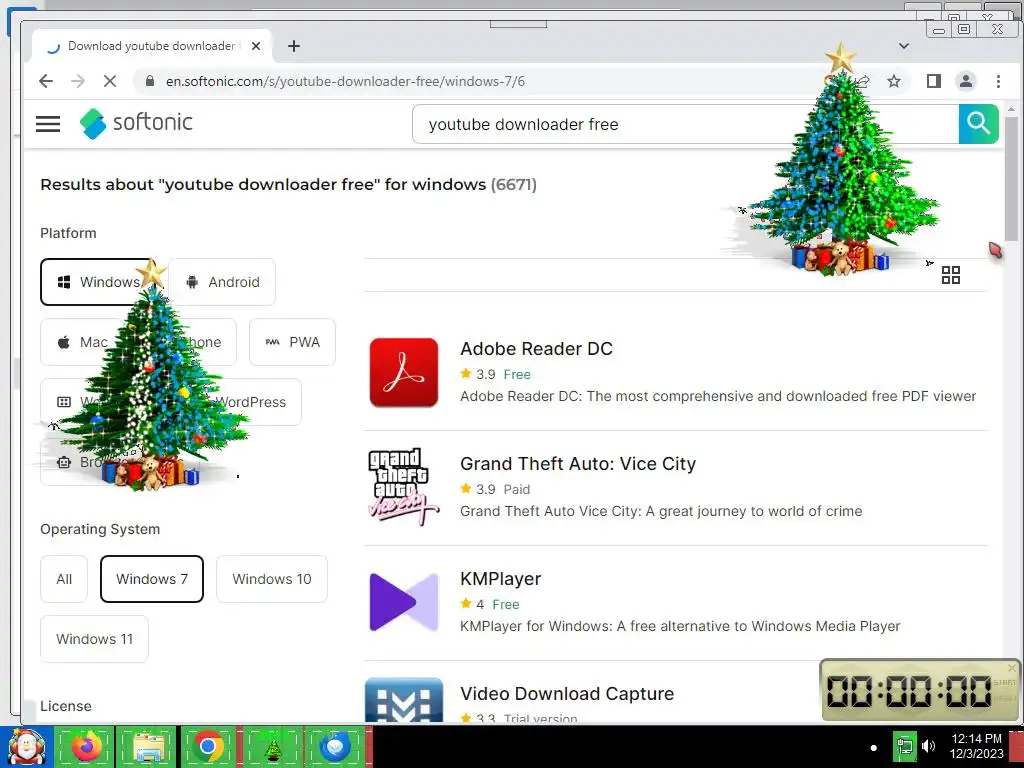Go to Softonic home via logo
The image size is (1024, 768).
click(x=136, y=123)
